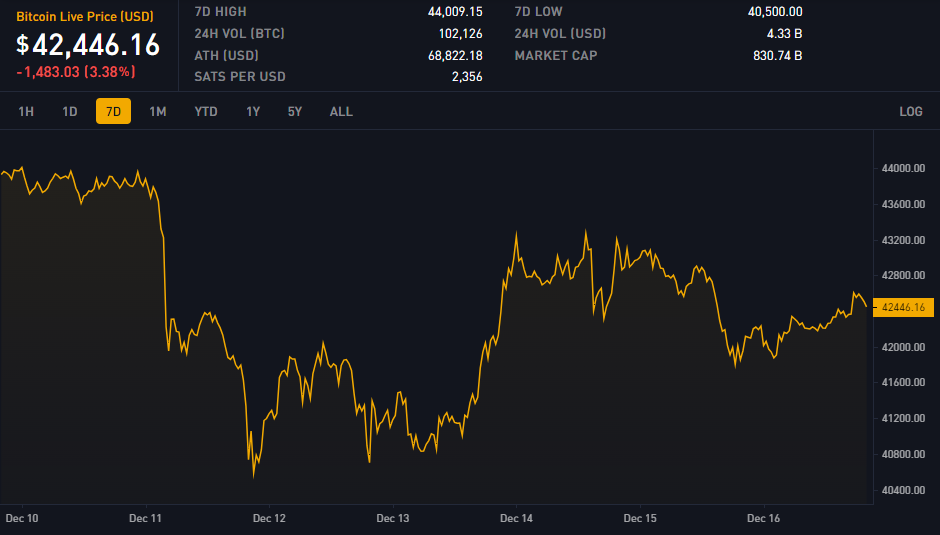Toggle LOG scale on the chart
The width and height of the screenshot is (940, 535).
pos(910,111)
